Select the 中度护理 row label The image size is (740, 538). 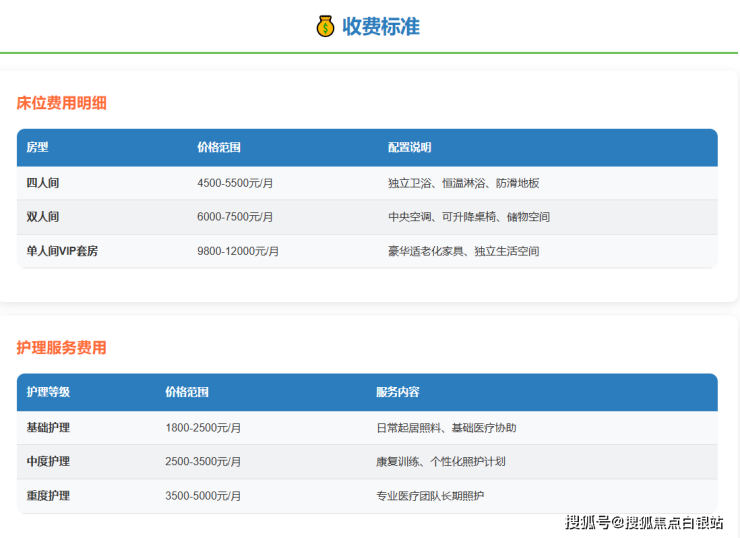48,462
